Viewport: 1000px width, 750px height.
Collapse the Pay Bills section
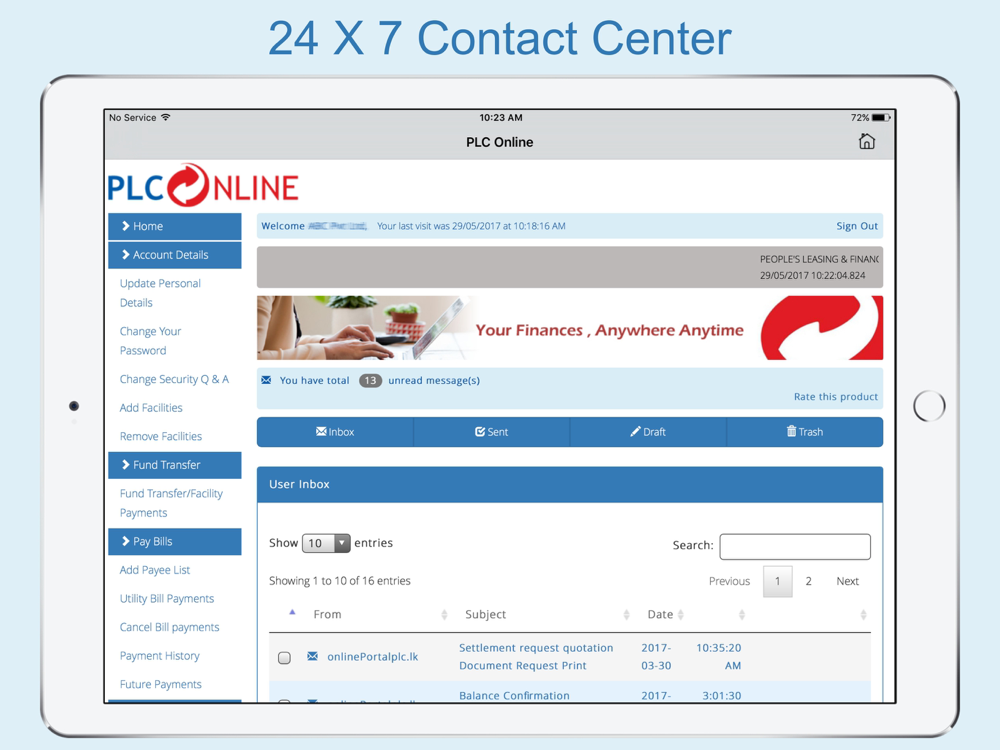point(175,541)
